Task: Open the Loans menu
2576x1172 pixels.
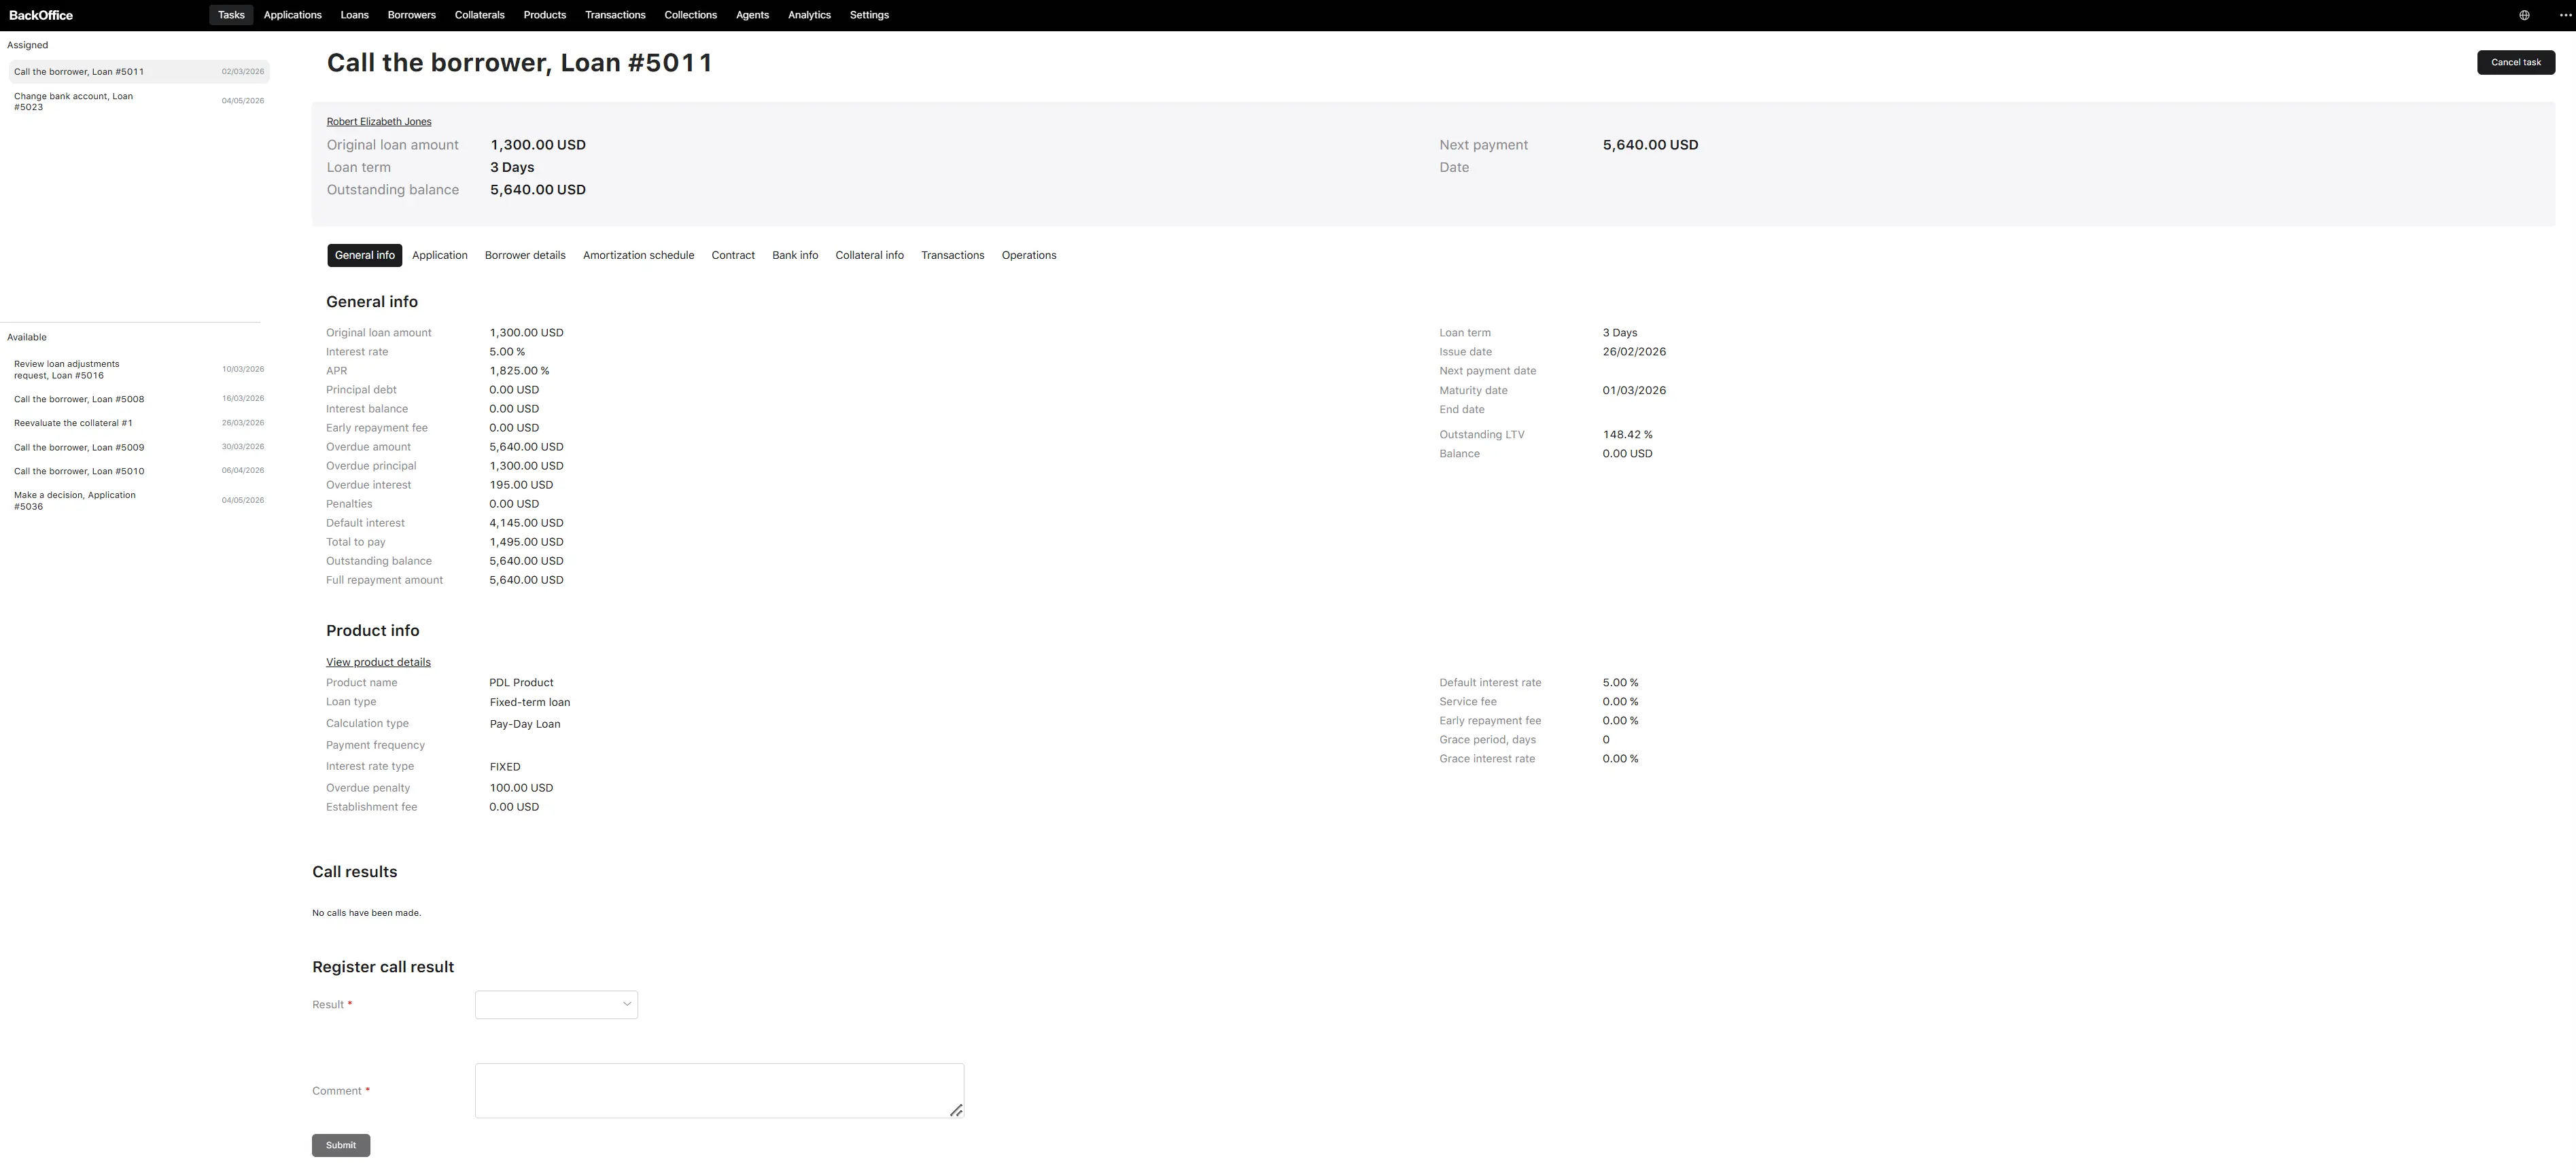Action: tap(354, 15)
